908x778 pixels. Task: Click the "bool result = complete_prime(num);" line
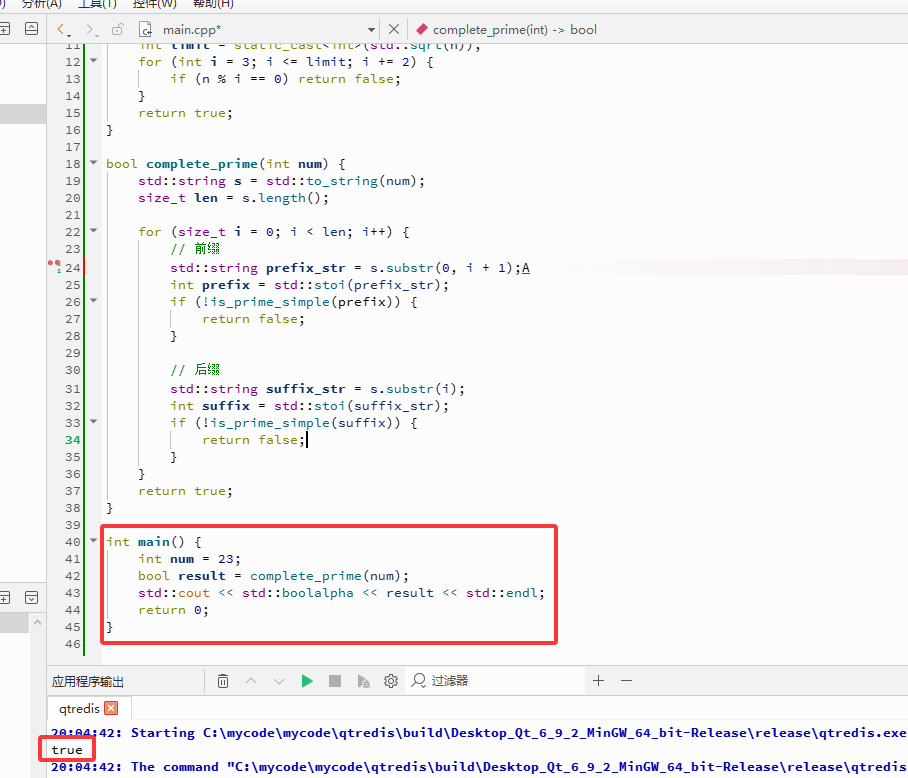tap(273, 576)
